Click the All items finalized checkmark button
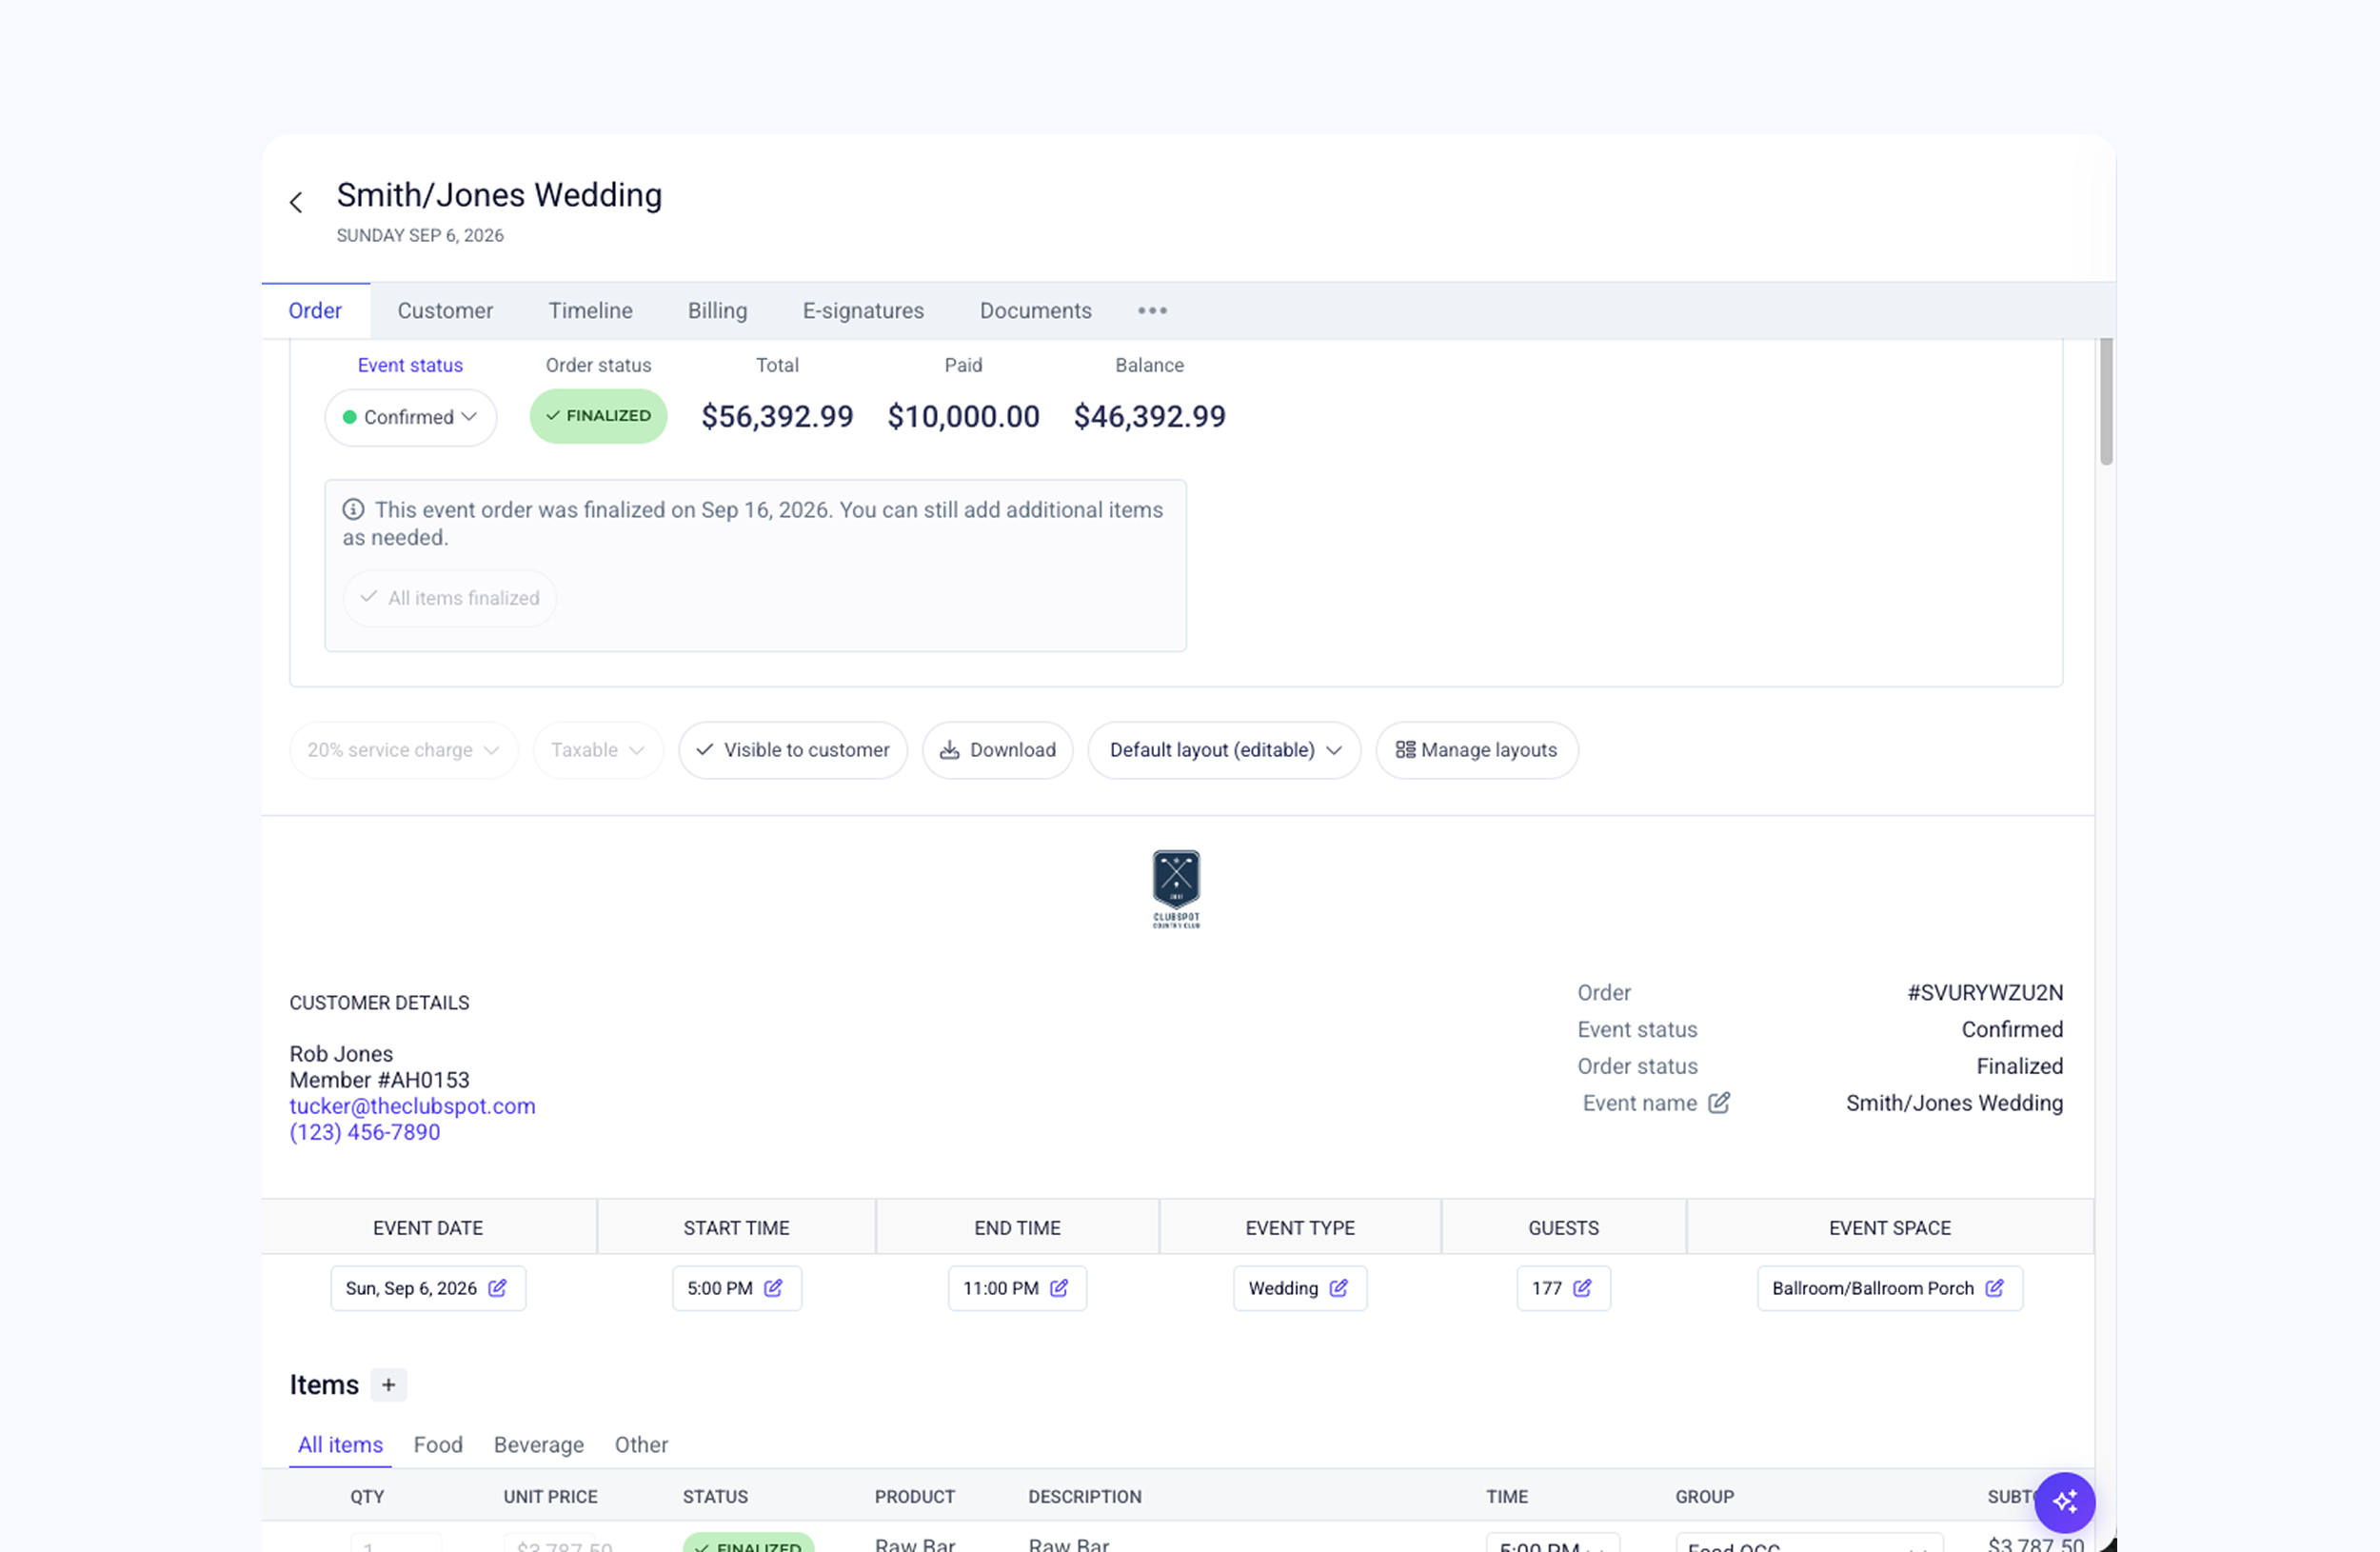The width and height of the screenshot is (2380, 1552). 450,598
